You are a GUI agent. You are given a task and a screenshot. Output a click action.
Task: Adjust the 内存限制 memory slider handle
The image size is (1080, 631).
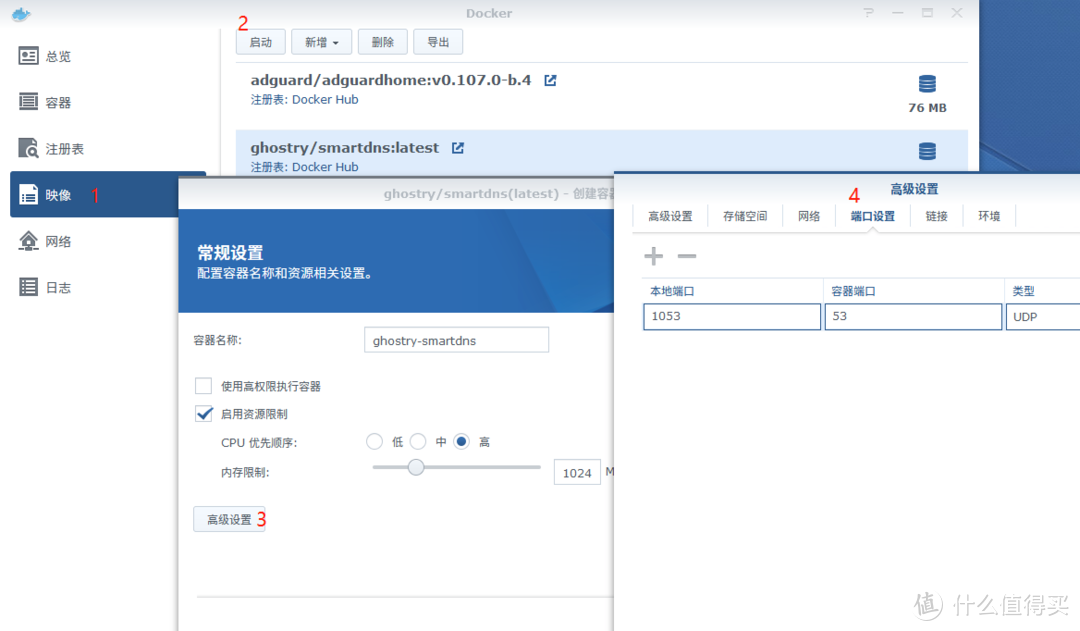click(x=415, y=467)
